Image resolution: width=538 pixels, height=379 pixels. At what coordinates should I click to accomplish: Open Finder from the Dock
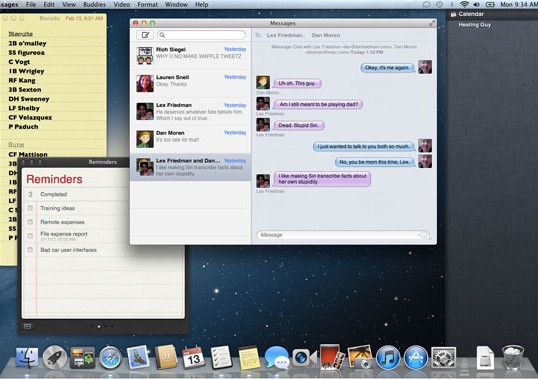point(27,357)
